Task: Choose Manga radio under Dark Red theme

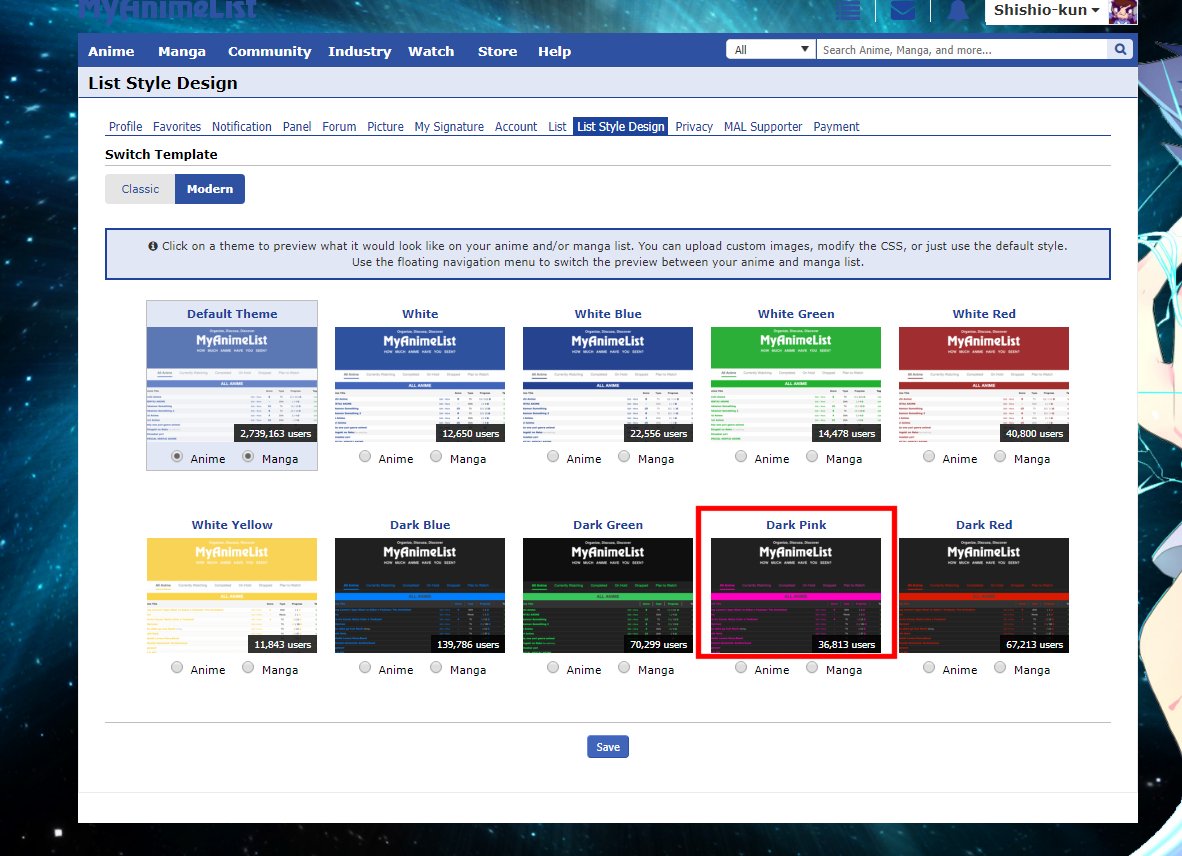Action: pos(1001,668)
